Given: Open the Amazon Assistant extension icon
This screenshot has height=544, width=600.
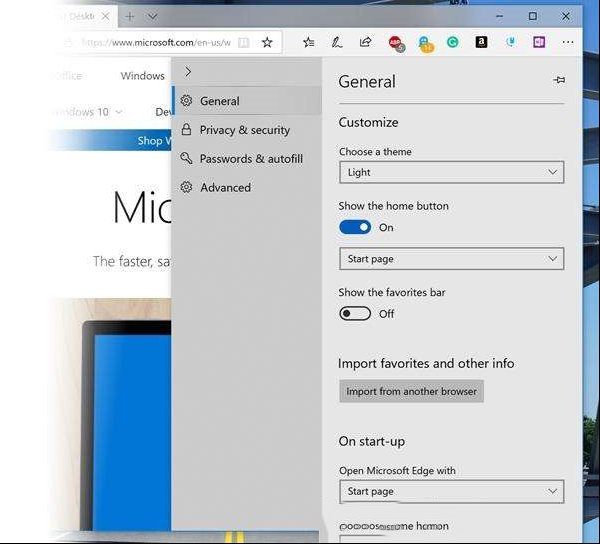Looking at the screenshot, I should 481,42.
